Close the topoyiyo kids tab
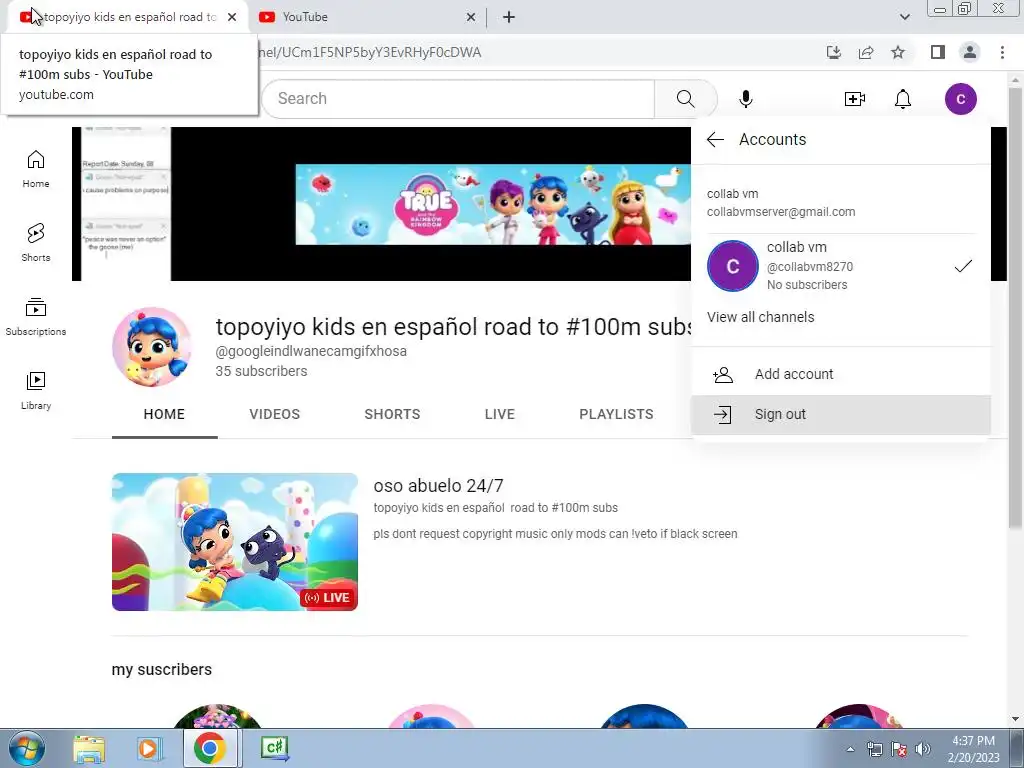1024x768 pixels. click(x=232, y=17)
